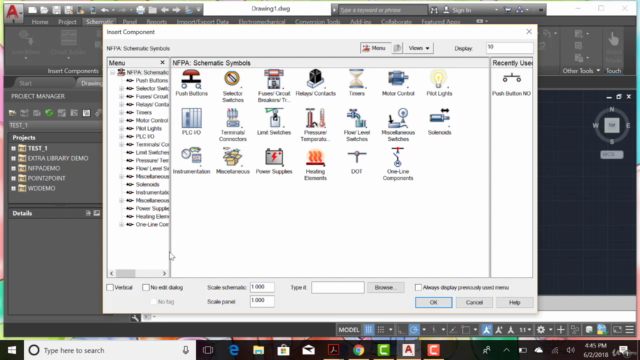Pick recently used Push Button NO
The width and height of the screenshot is (640, 360).
pyautogui.click(x=511, y=84)
